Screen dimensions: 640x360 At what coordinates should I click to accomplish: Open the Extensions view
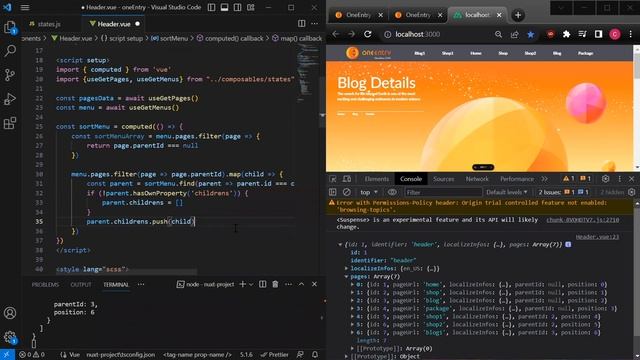pos(10,123)
